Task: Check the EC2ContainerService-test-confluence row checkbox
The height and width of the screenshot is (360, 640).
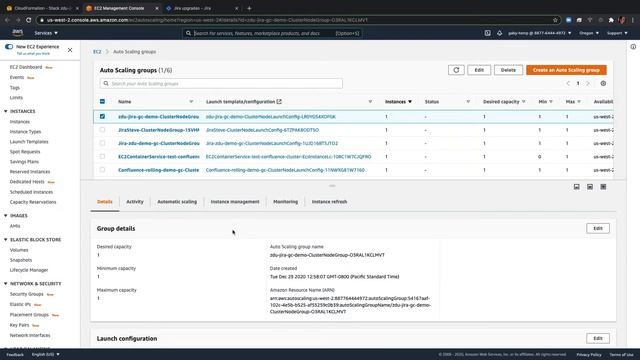Action: 102,156
